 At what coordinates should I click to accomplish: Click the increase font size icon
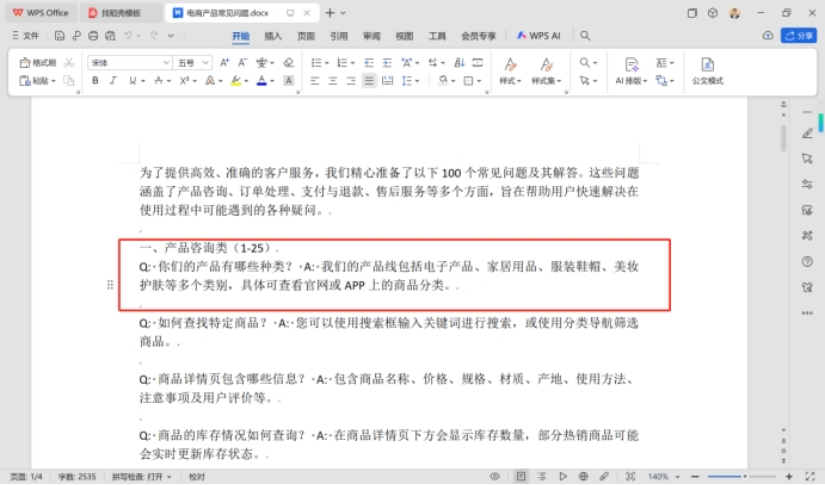(x=224, y=62)
